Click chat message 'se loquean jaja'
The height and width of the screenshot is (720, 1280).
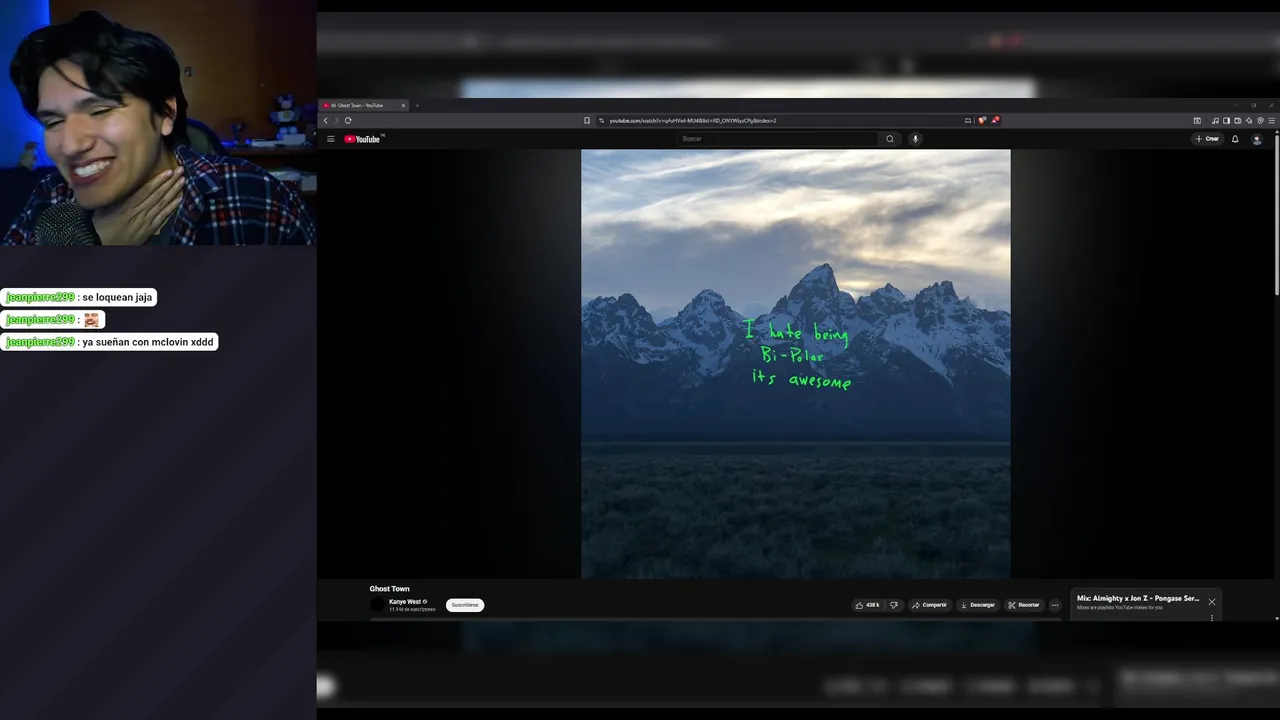pos(117,297)
